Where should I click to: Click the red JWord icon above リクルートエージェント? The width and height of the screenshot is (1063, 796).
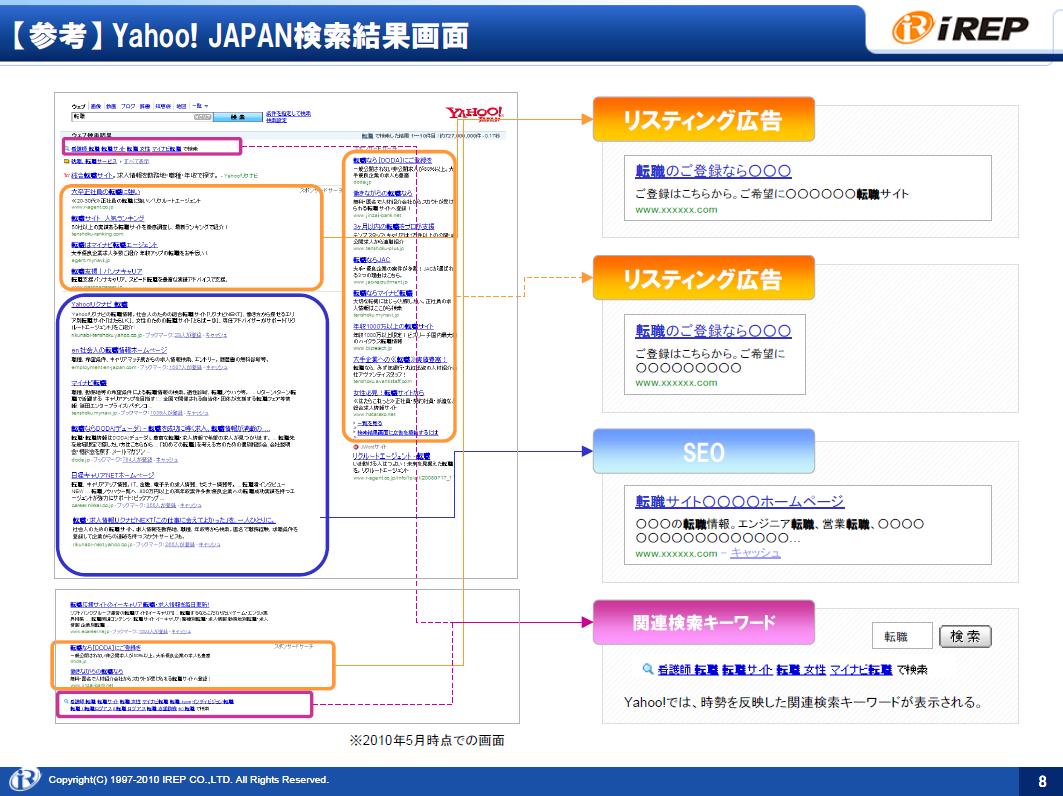pos(356,447)
